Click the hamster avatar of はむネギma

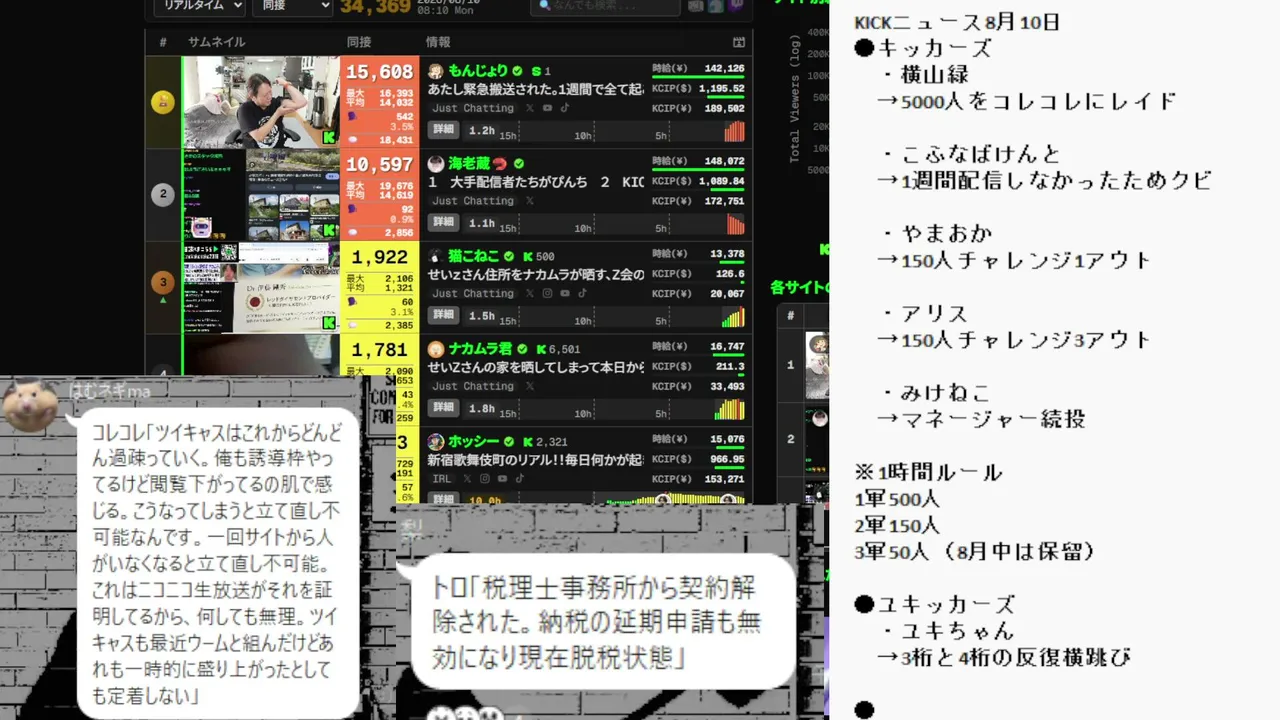pyautogui.click(x=28, y=405)
